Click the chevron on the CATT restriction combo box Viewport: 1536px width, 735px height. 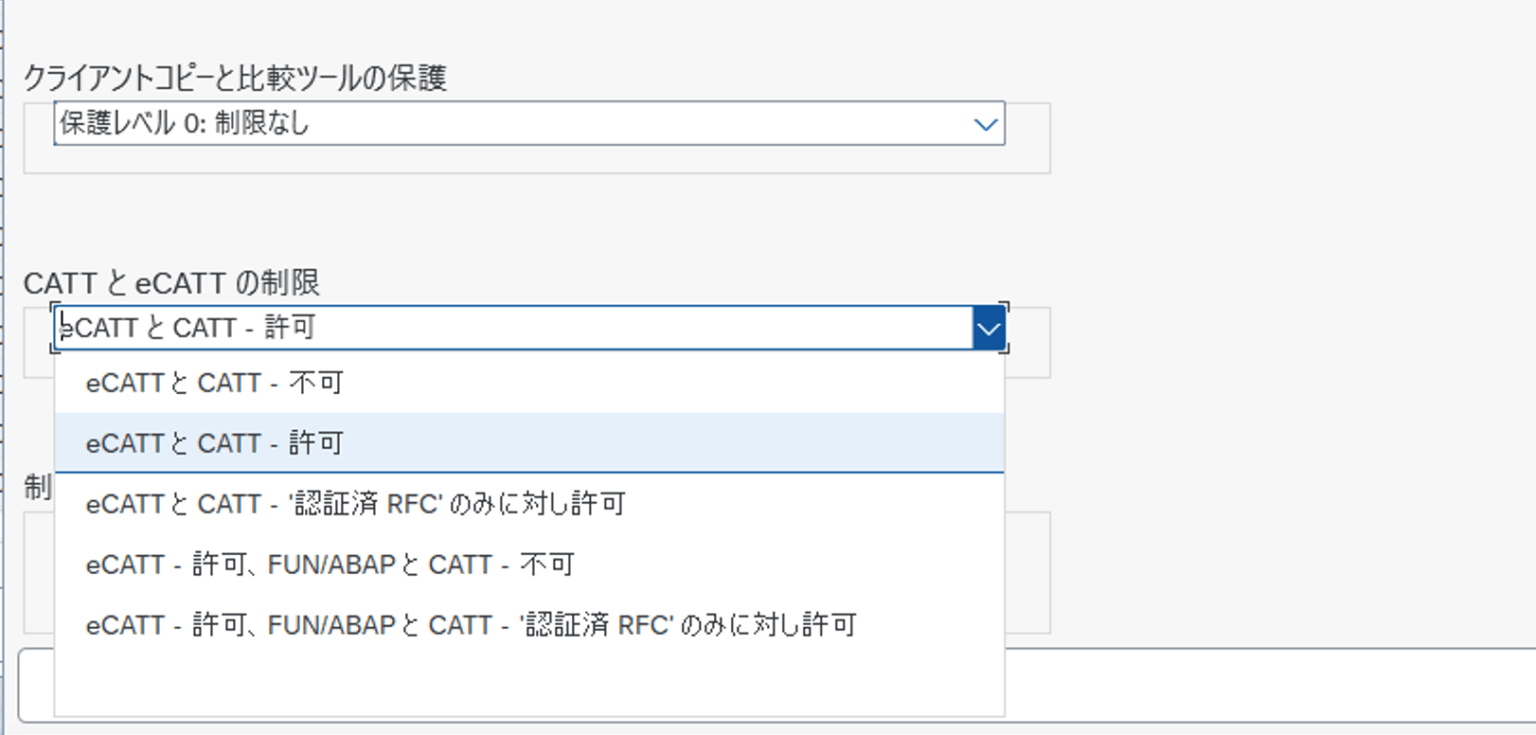[989, 327]
